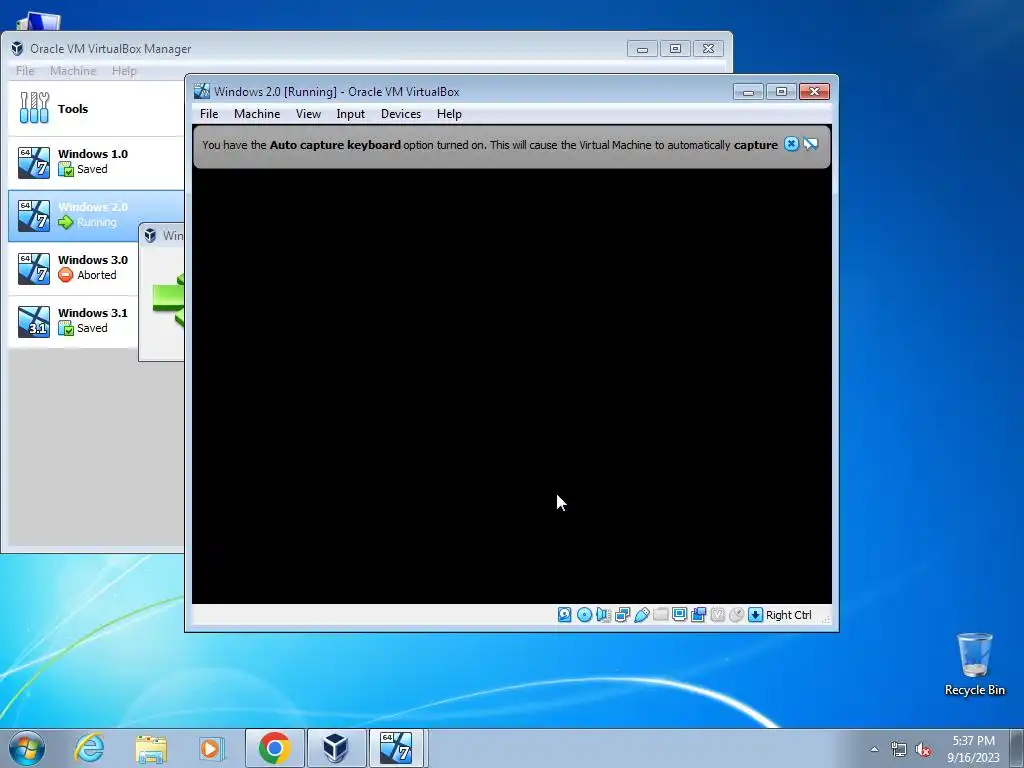This screenshot has height=768, width=1024.
Task: Click the shared folders status icon
Action: click(660, 615)
